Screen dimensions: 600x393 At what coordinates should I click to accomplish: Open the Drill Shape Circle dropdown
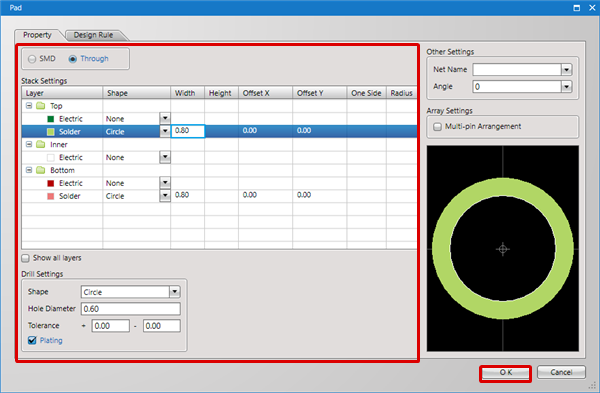(x=174, y=292)
